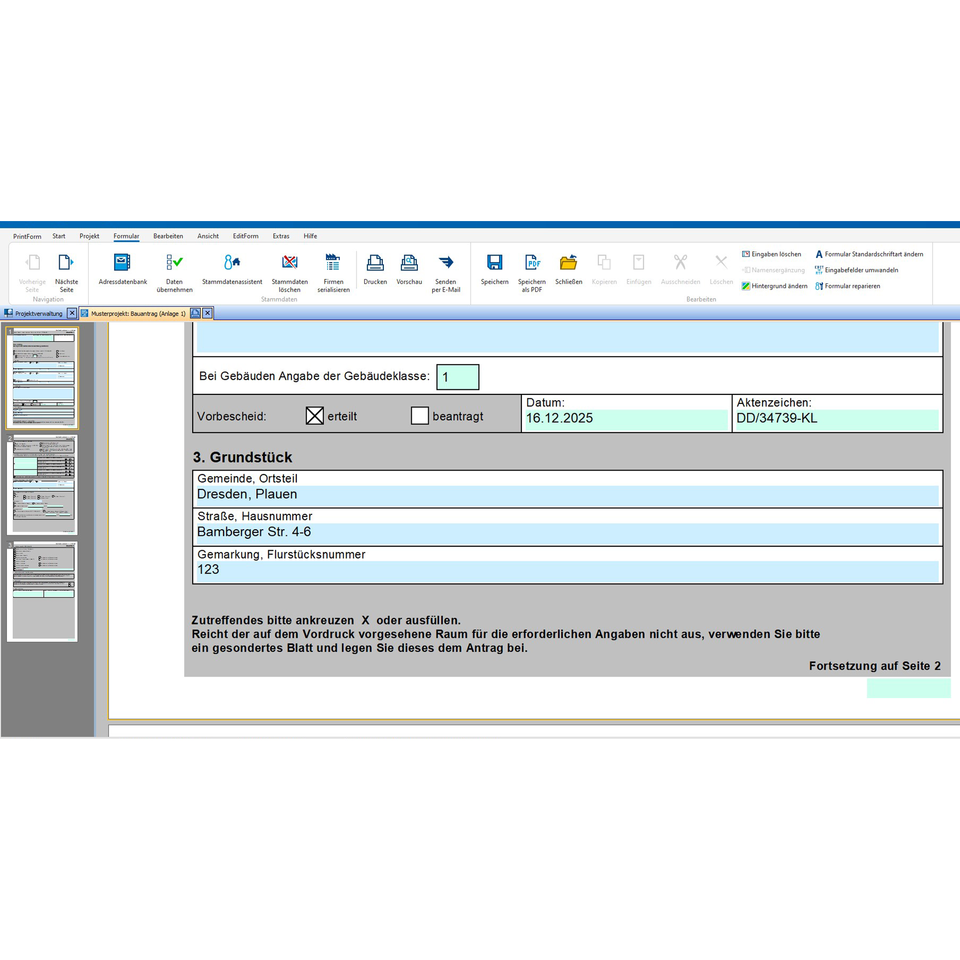Send form per E-Mail
960x960 pixels.
click(446, 273)
